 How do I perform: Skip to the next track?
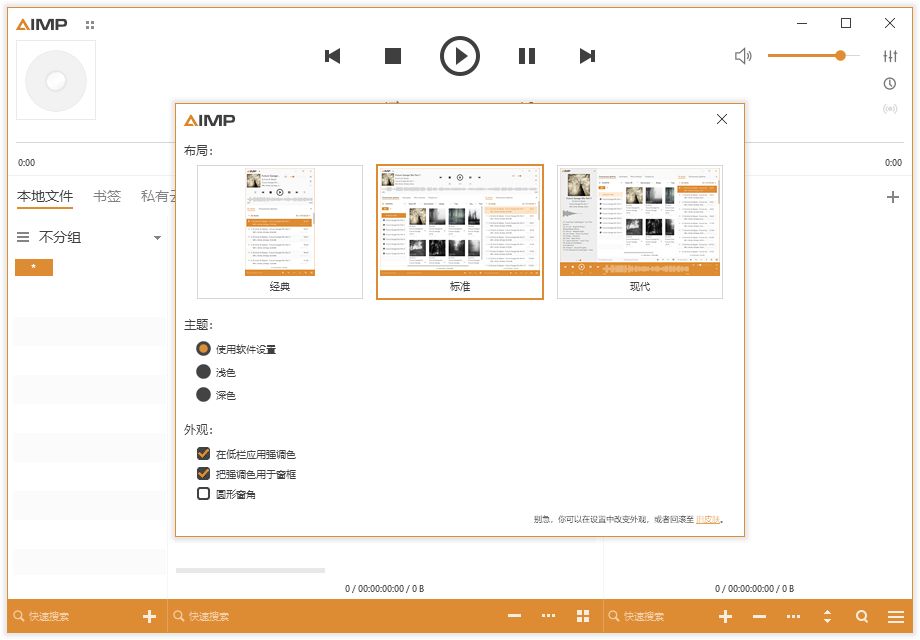pyautogui.click(x=587, y=56)
